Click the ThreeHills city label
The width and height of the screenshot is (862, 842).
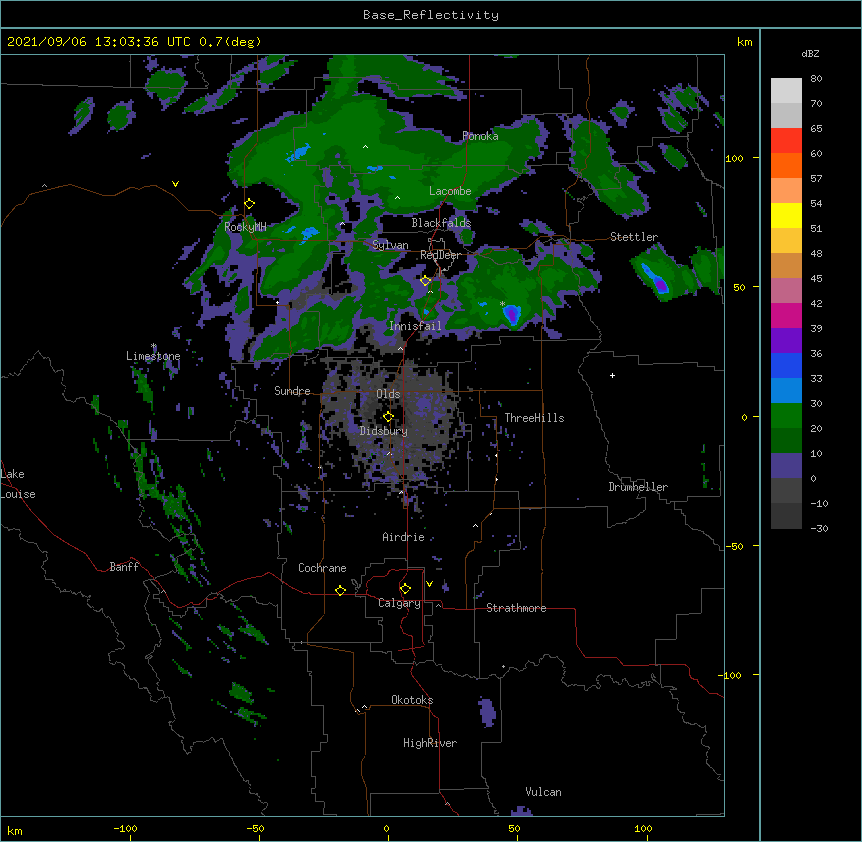coord(534,418)
